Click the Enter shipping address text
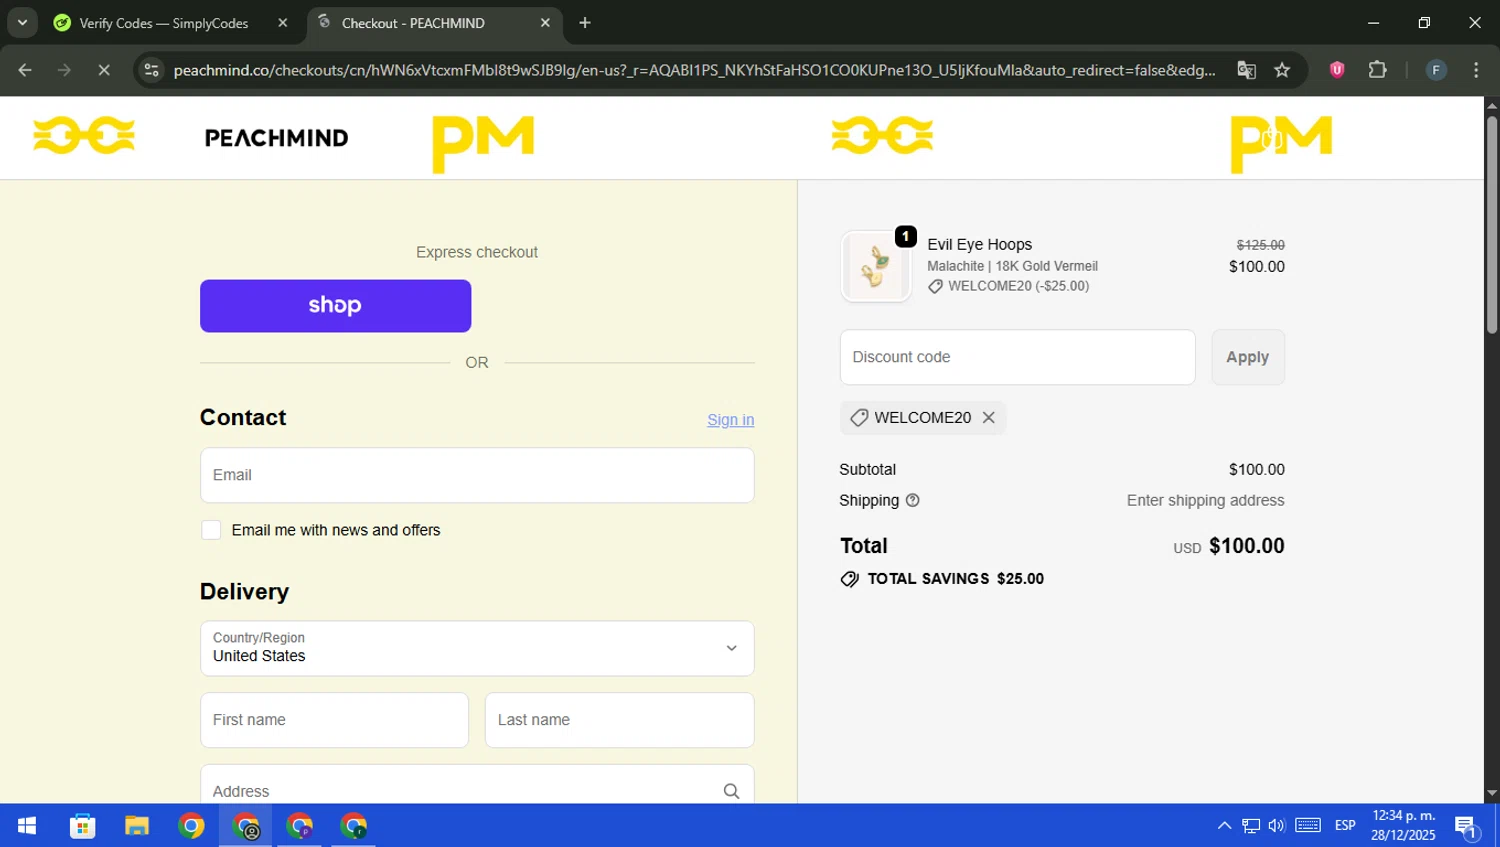1500x847 pixels. 1205,501
